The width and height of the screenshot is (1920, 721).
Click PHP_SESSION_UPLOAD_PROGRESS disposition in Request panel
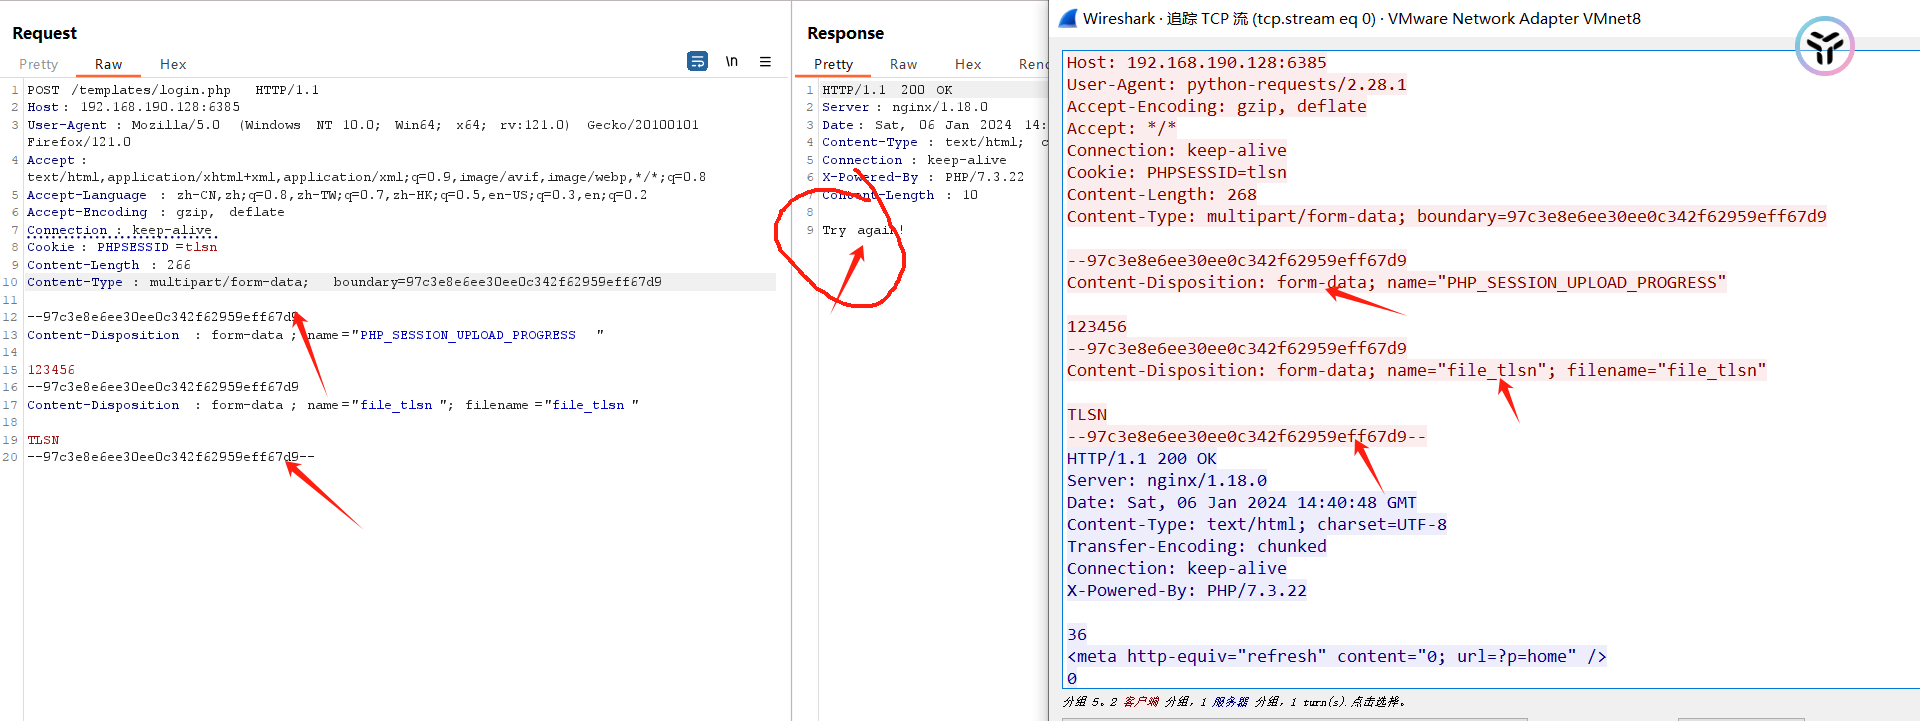pos(315,335)
